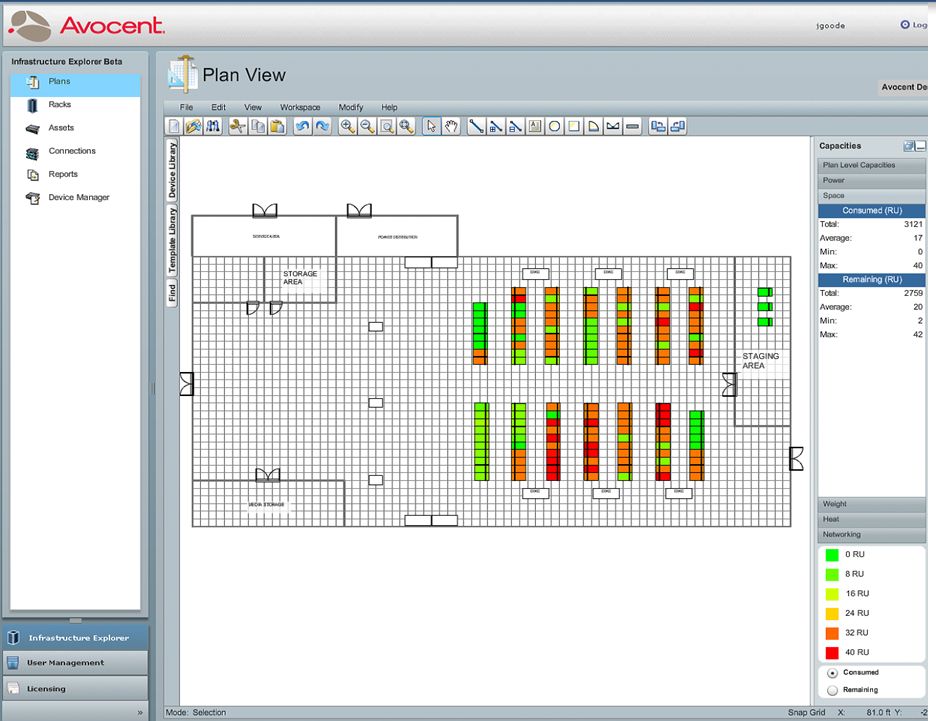Select the Pan hand tool
The image size is (936, 721).
pyautogui.click(x=452, y=127)
